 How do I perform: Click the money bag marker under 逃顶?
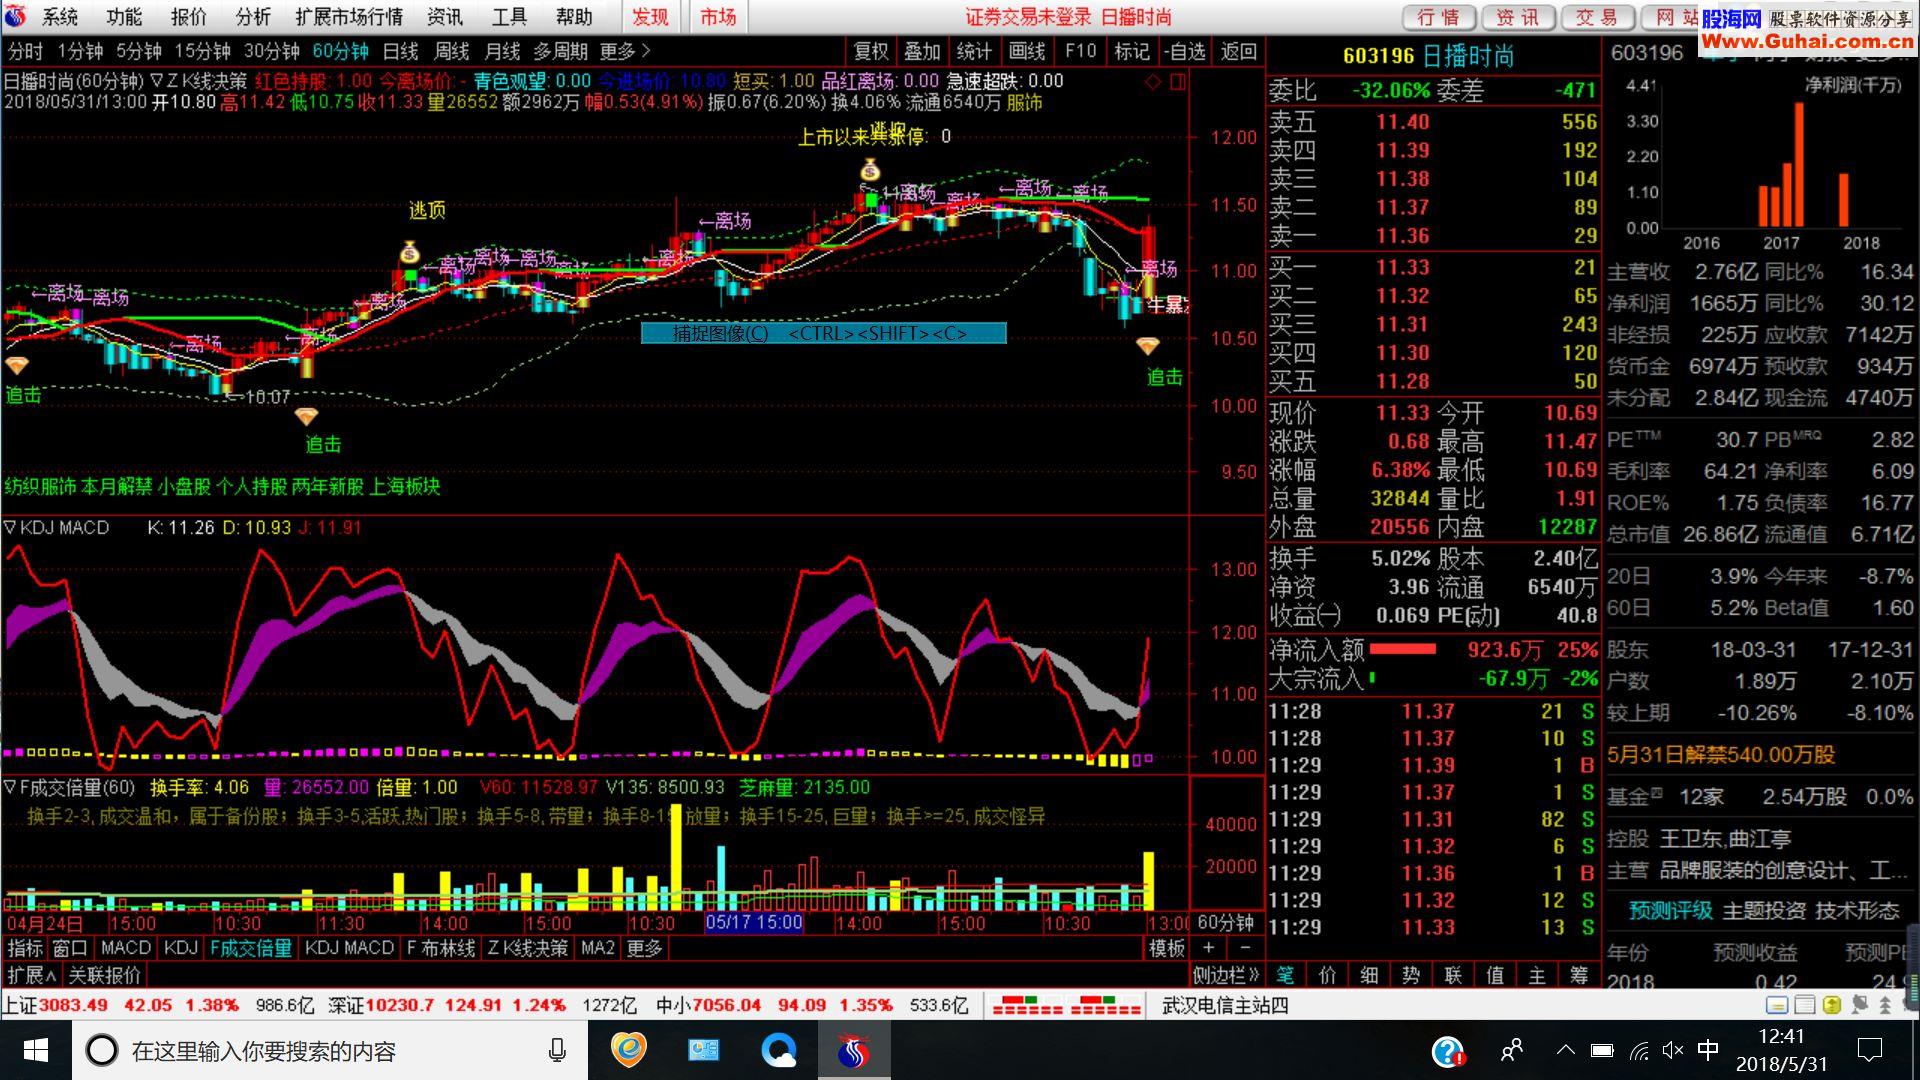click(409, 253)
